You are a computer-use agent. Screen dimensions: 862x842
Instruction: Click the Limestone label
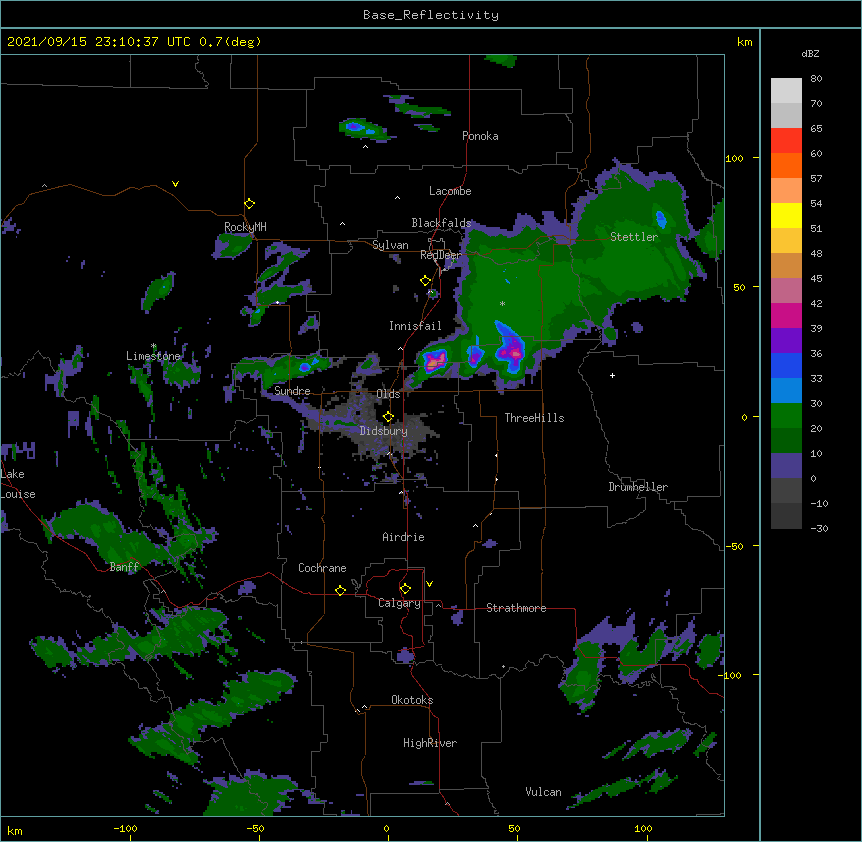click(153, 356)
